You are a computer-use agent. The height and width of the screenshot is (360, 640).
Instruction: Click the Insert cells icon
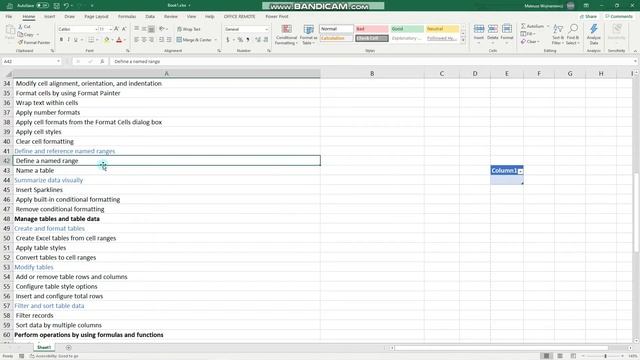pos(479,29)
